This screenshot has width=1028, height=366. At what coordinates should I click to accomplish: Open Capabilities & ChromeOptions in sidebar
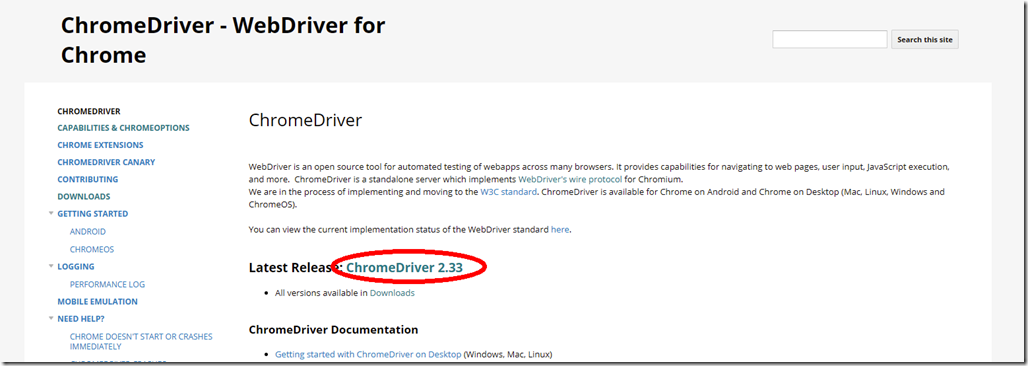[123, 128]
